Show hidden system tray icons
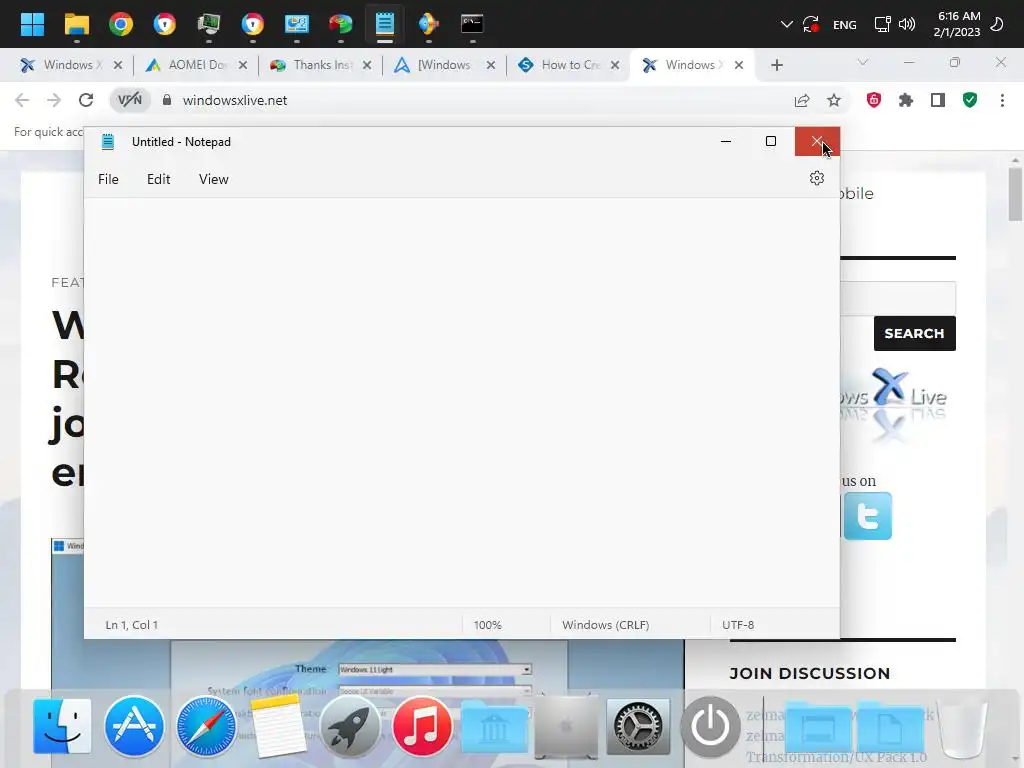 pyautogui.click(x=786, y=25)
